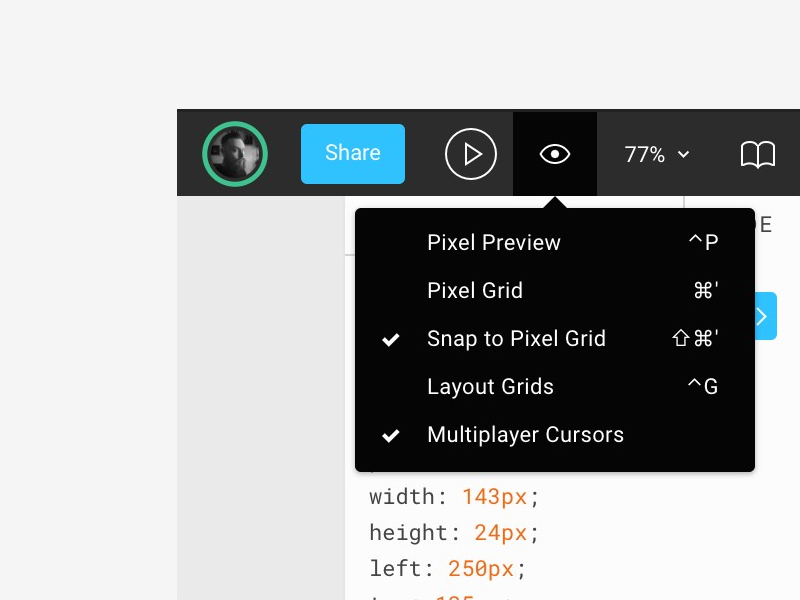
Task: Expand the view options menu arrow notch
Action: [555, 200]
